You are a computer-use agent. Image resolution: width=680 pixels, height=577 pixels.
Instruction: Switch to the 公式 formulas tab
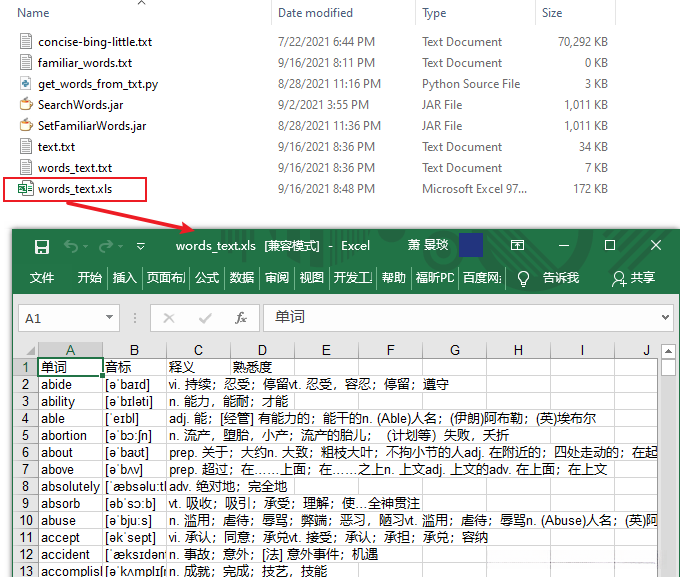tap(207, 278)
